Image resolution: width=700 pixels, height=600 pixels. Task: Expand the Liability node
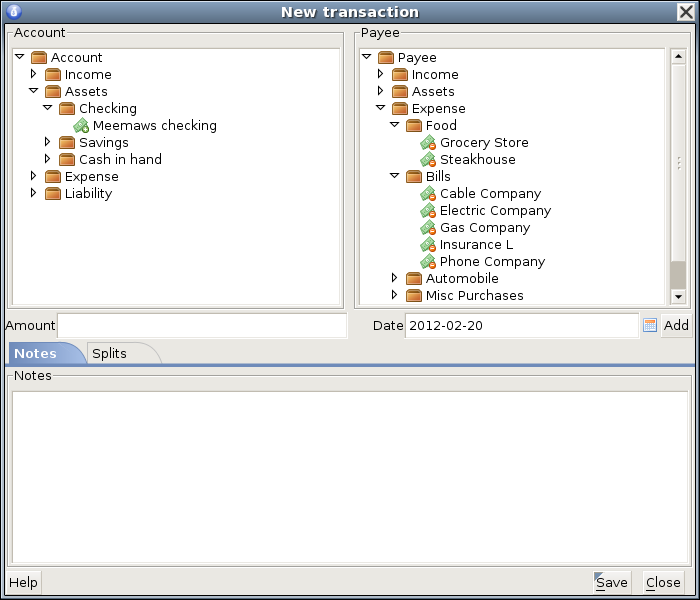pos(33,193)
